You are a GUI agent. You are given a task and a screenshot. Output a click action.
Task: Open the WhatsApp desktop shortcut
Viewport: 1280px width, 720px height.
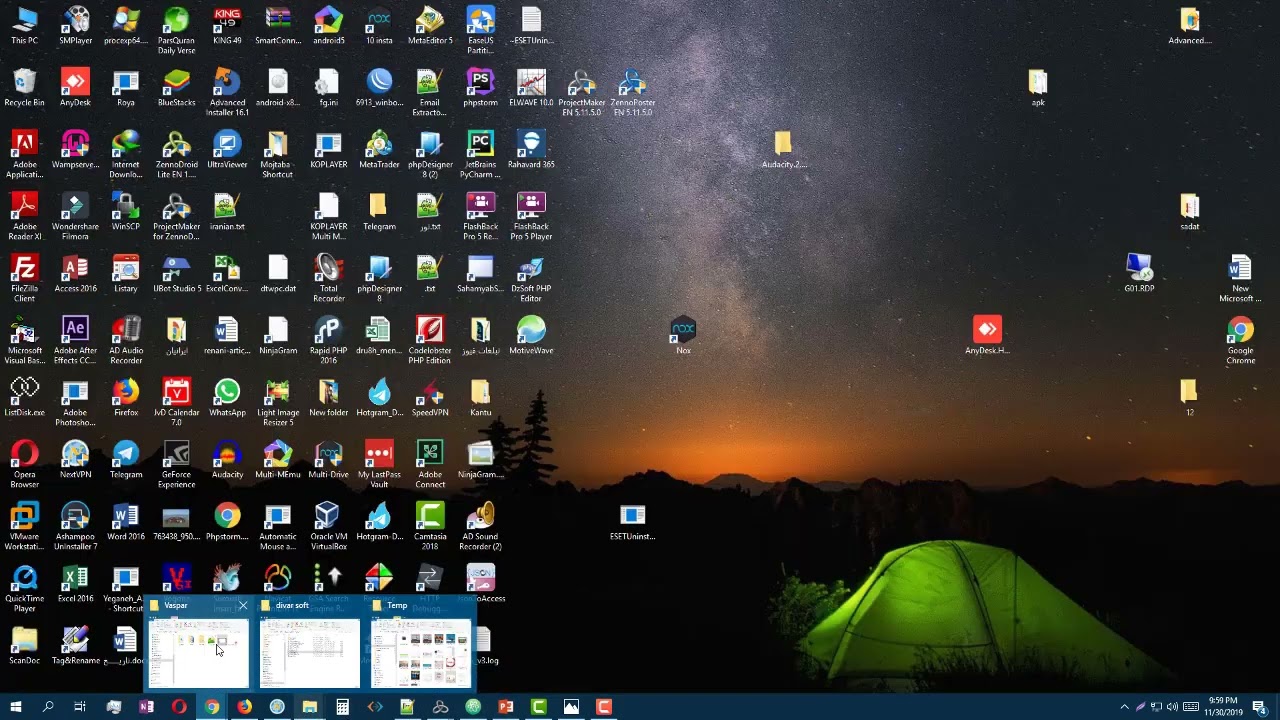tap(227, 398)
